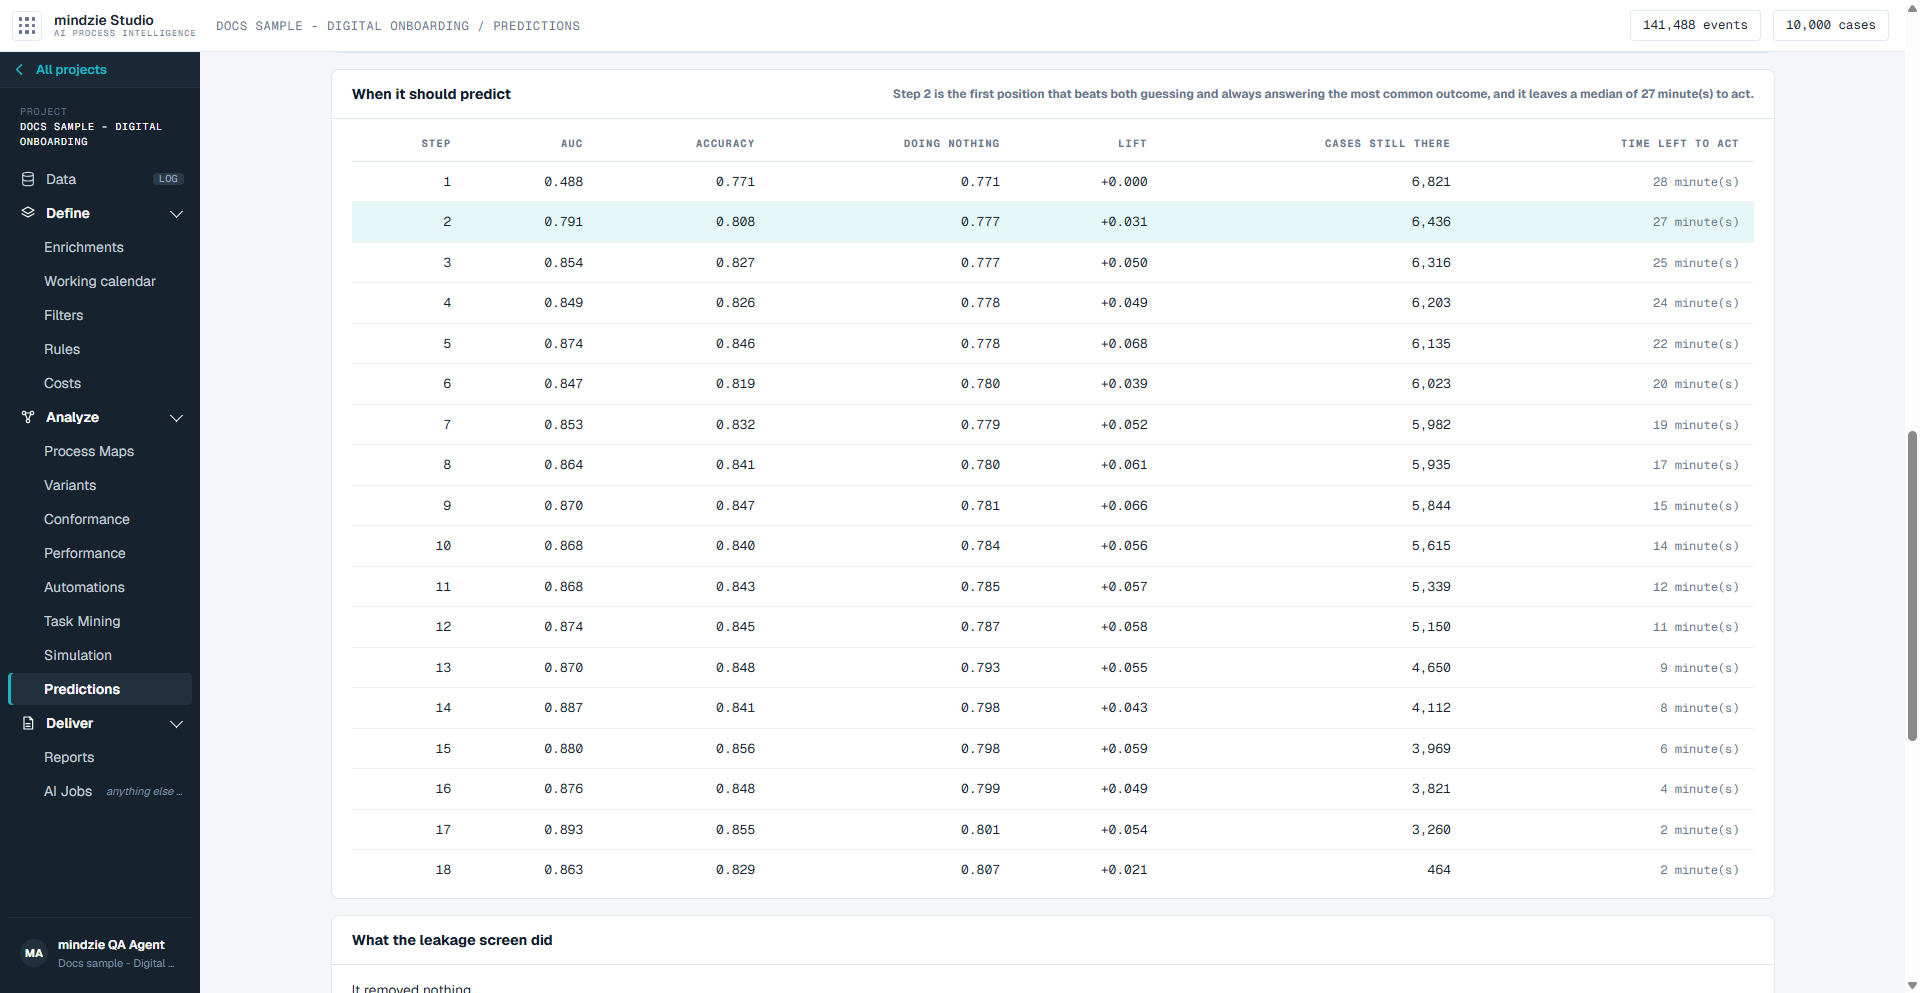The image size is (1920, 993).
Task: Click AUC value 0.893 in step 17
Action: 564,830
